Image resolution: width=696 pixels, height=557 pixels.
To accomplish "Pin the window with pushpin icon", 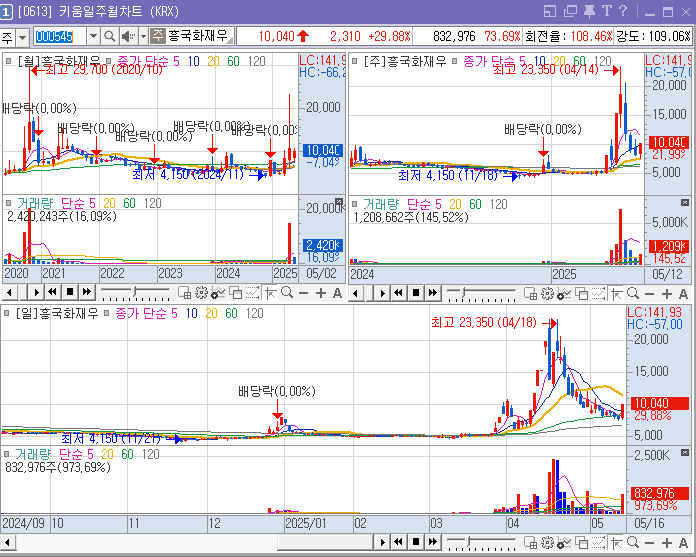I will click(x=589, y=12).
